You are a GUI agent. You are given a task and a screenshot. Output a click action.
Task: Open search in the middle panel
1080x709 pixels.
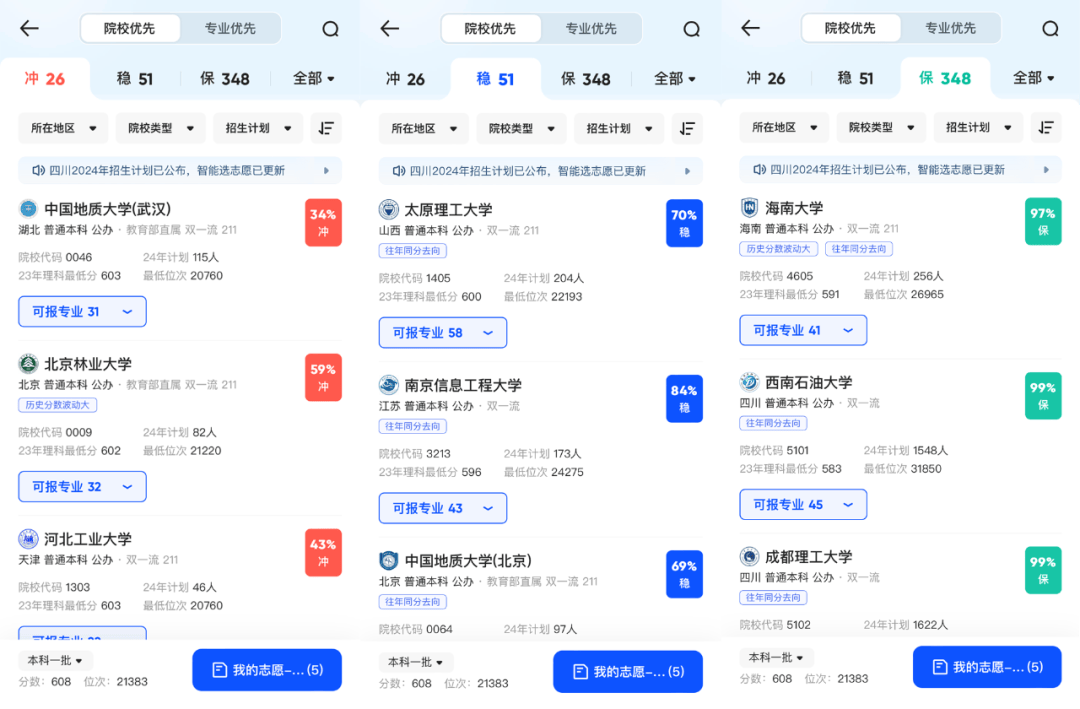tap(692, 29)
